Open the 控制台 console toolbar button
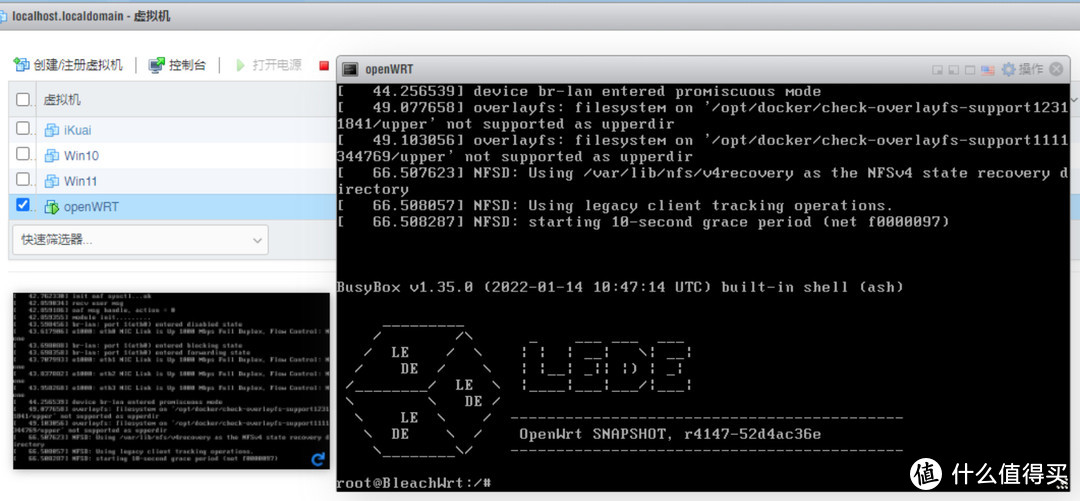 [177, 65]
